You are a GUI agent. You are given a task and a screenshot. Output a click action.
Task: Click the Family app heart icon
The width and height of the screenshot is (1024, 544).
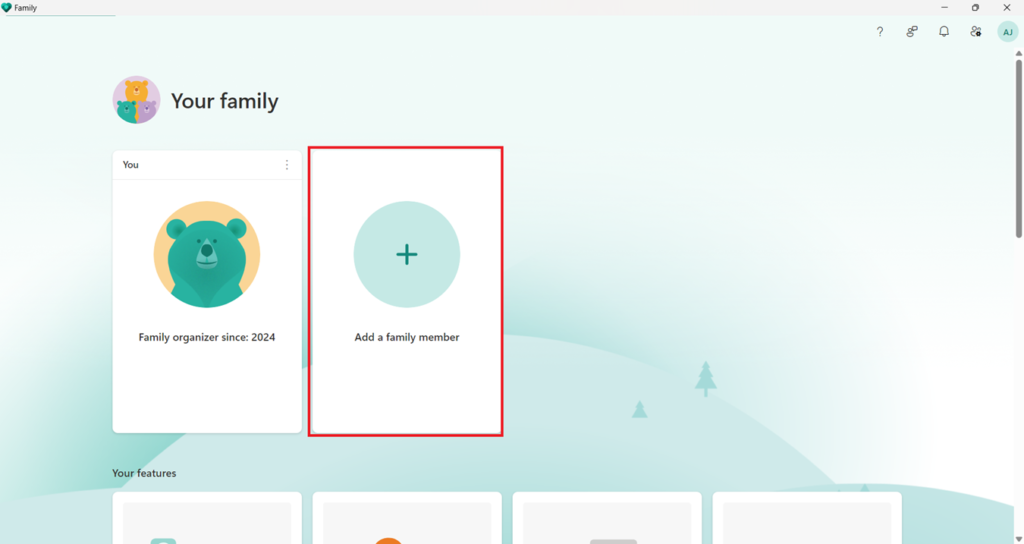click(7, 8)
